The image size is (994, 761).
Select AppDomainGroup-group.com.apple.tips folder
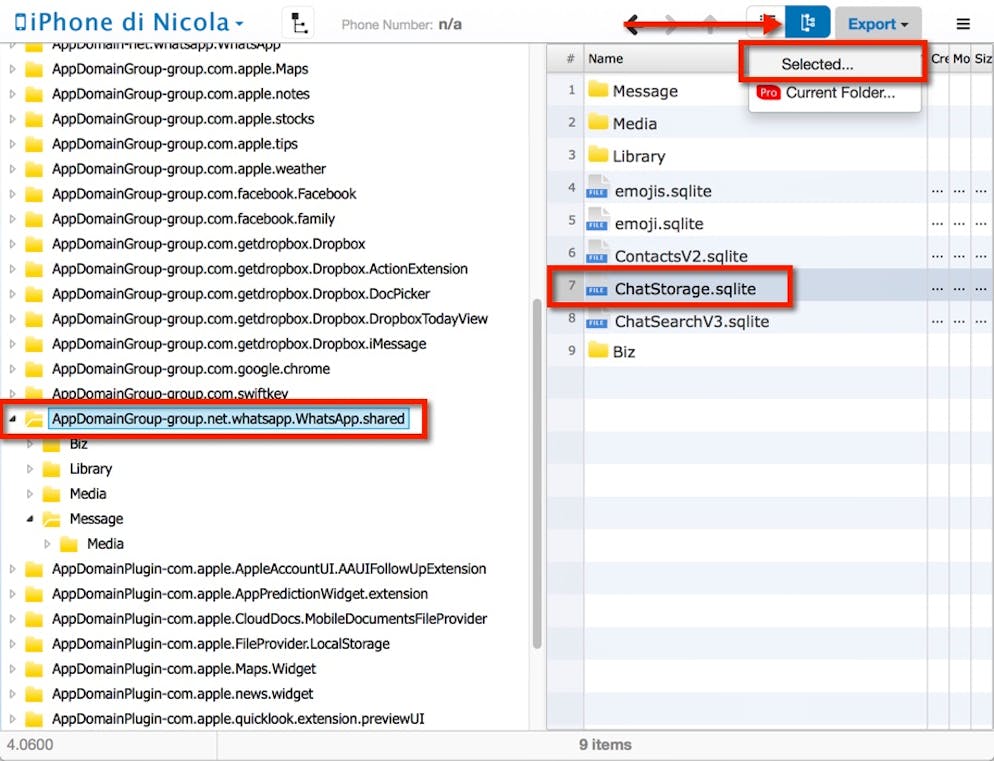tap(175, 144)
